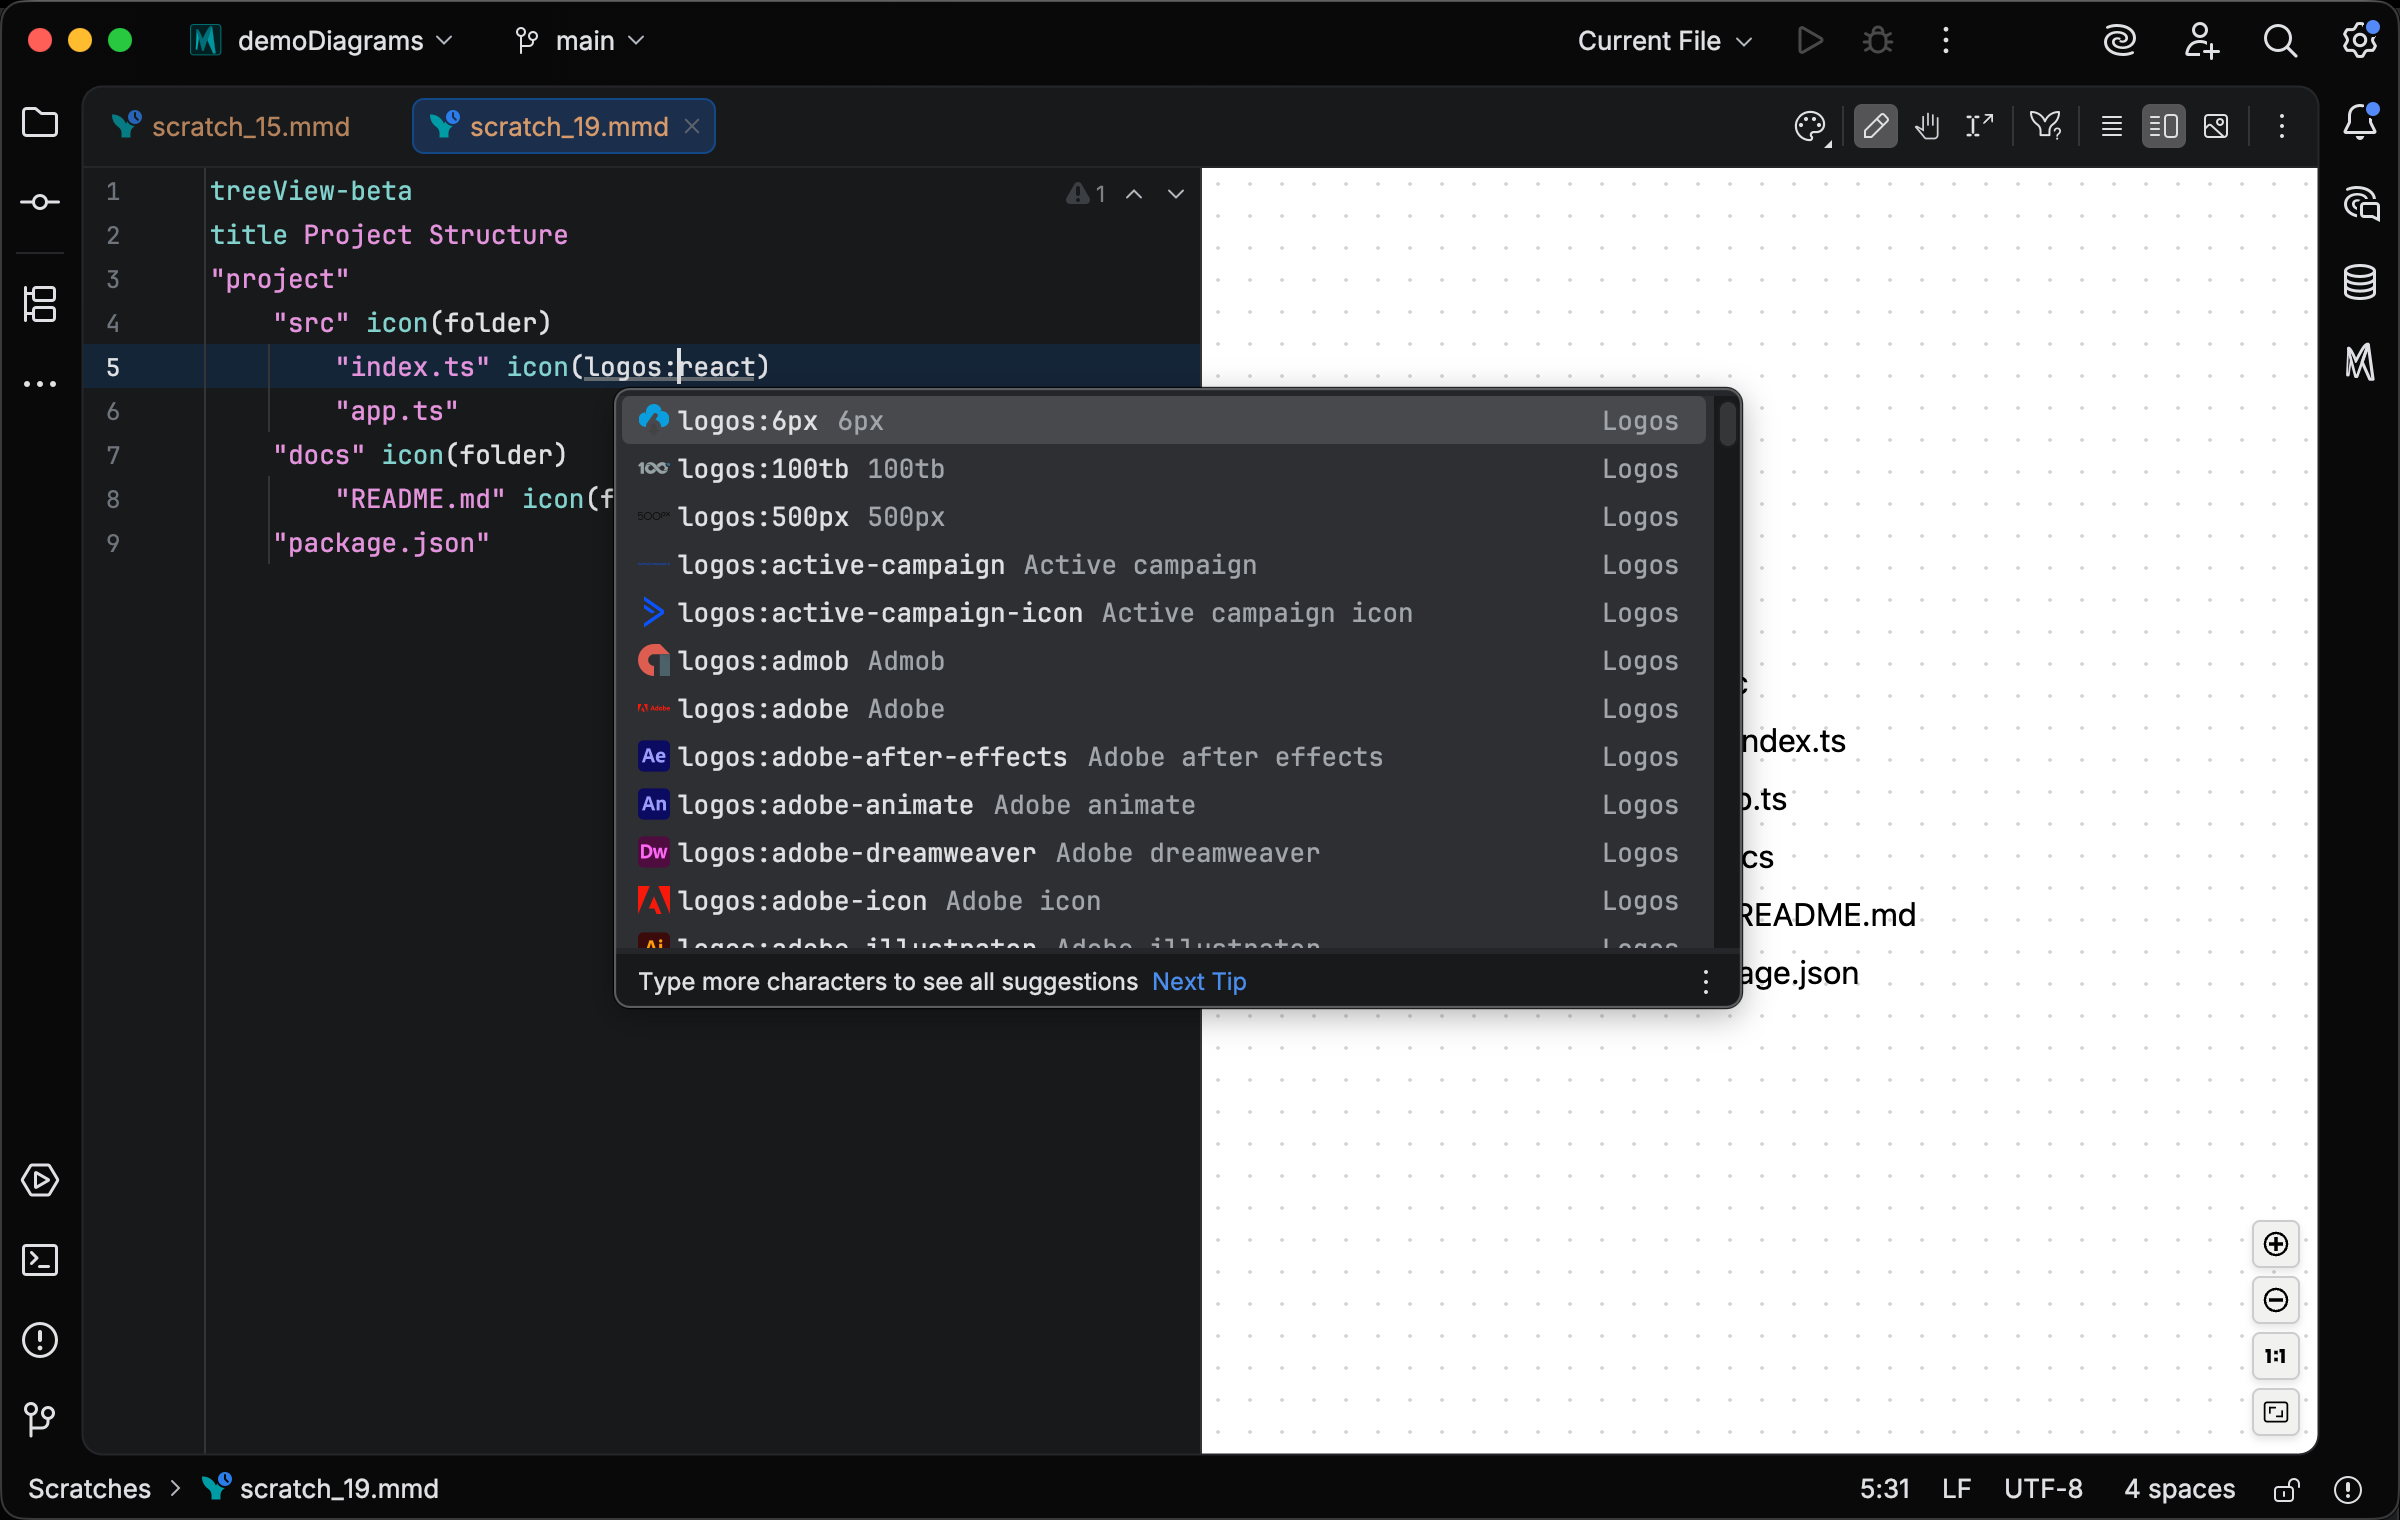Open the Git tool window

[40, 1419]
